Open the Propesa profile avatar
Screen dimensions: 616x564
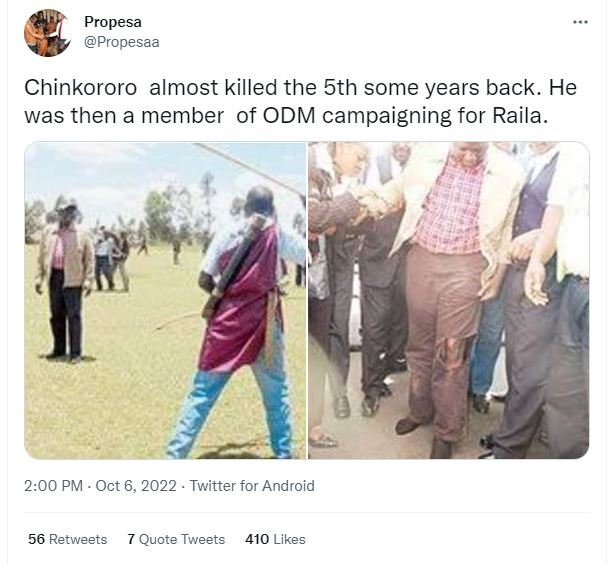(46, 32)
